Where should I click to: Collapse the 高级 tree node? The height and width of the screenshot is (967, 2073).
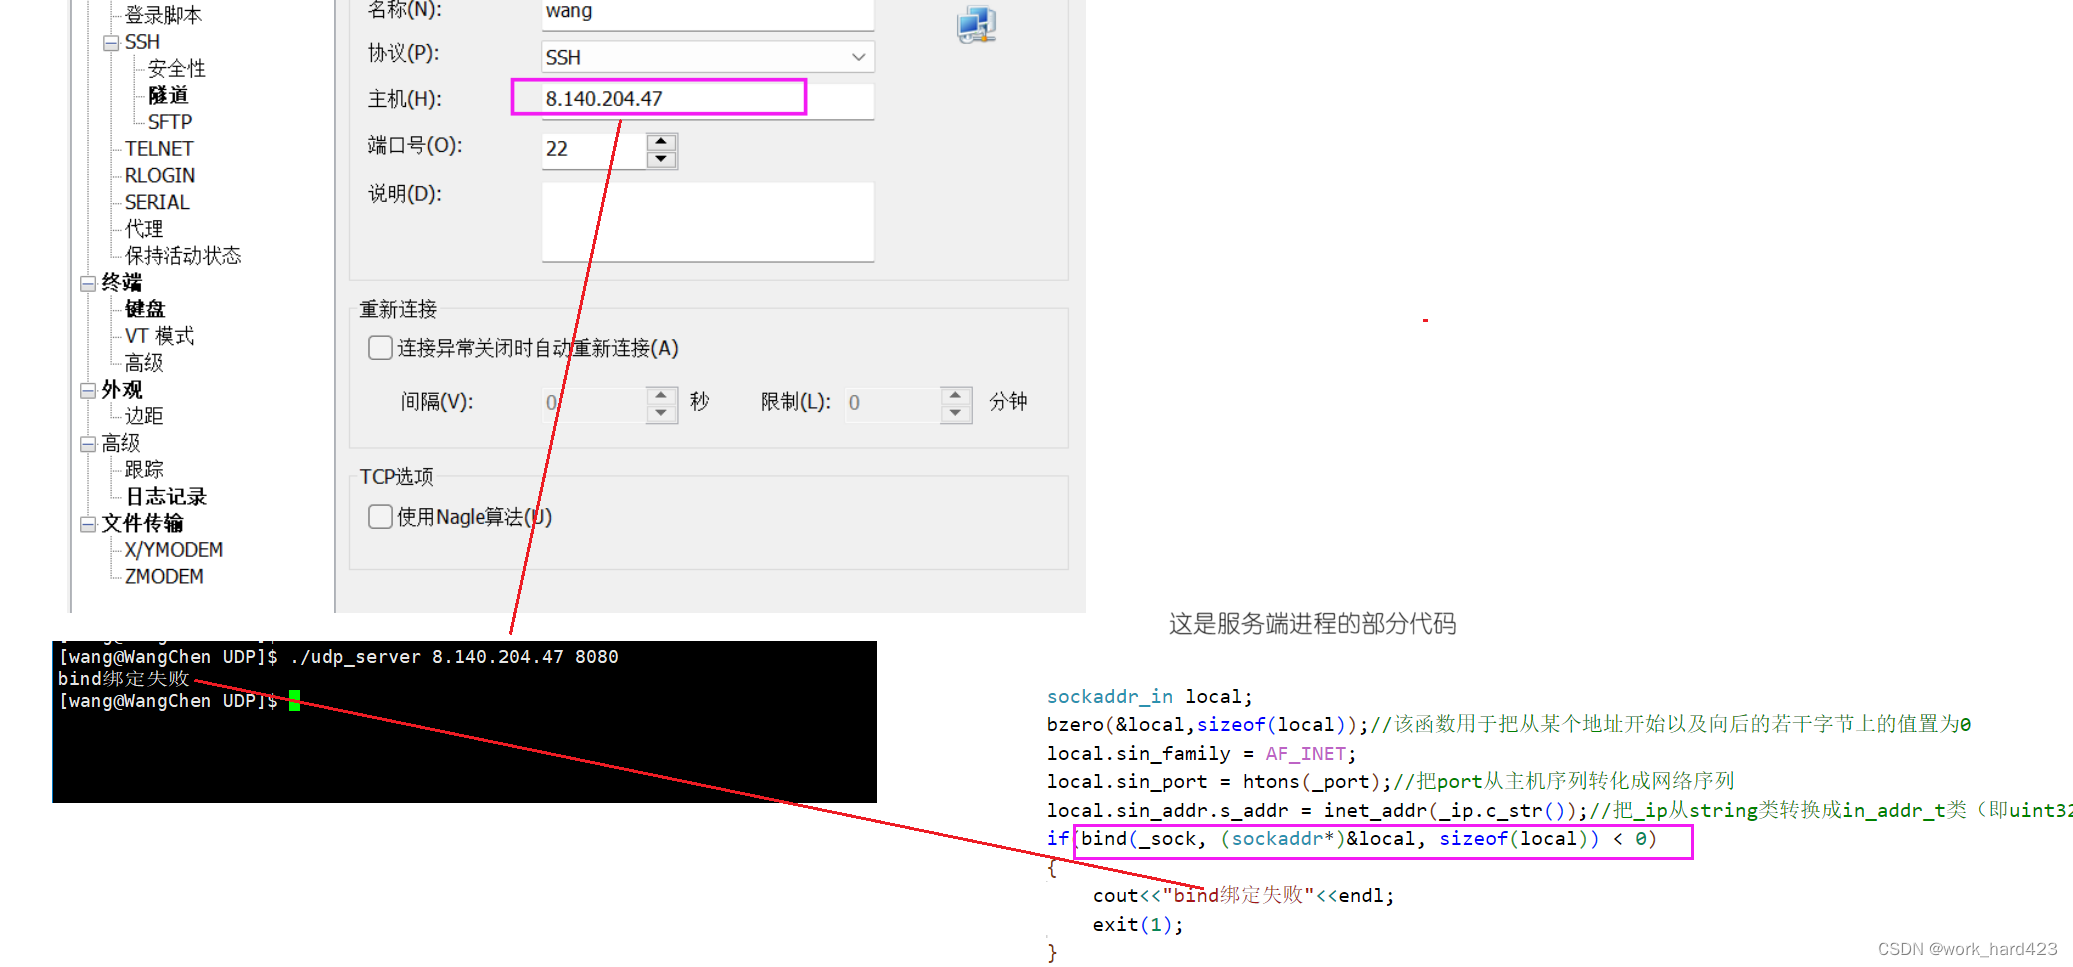click(x=88, y=444)
